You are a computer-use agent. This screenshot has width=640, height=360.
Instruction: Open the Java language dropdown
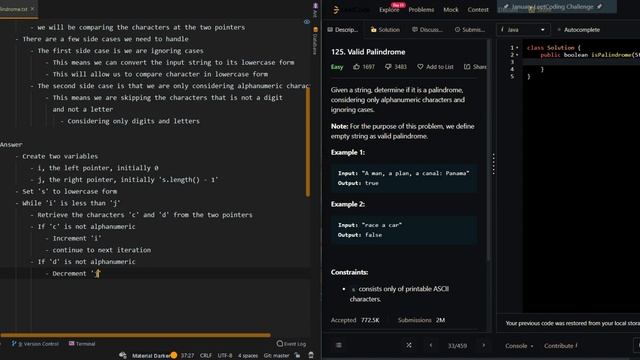(522, 29)
